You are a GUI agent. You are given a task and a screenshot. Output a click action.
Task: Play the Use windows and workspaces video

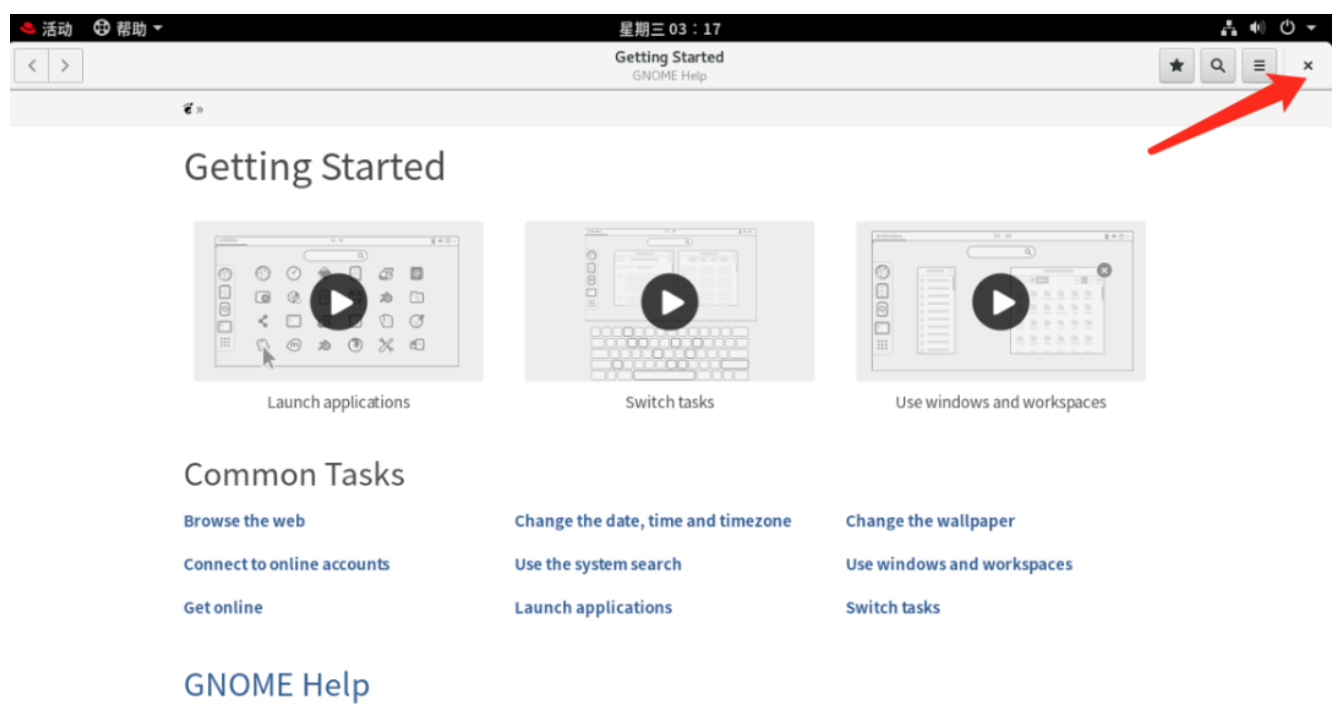1001,301
